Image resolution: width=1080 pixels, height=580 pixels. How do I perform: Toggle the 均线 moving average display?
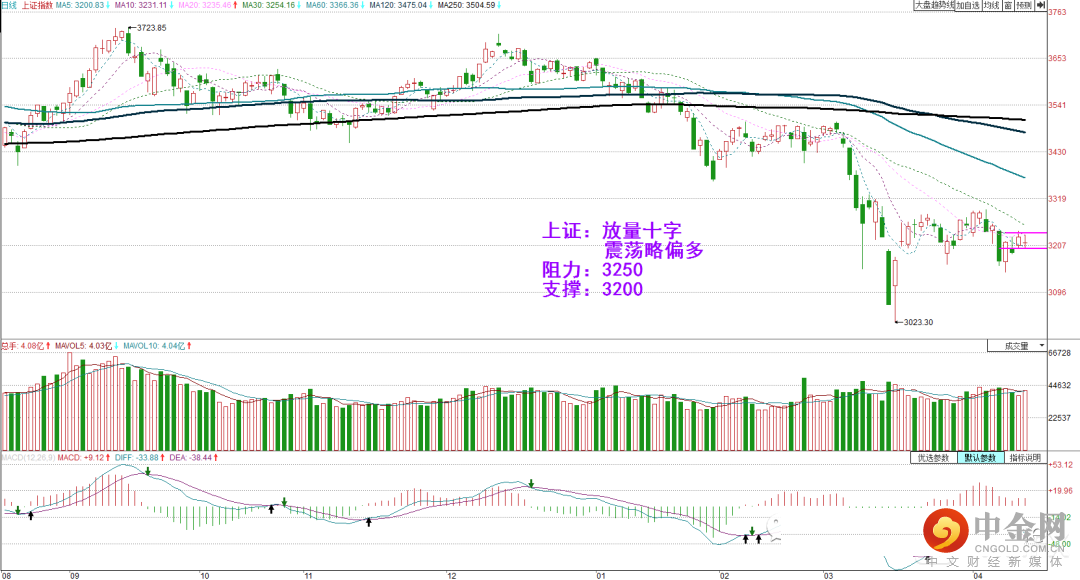point(992,5)
